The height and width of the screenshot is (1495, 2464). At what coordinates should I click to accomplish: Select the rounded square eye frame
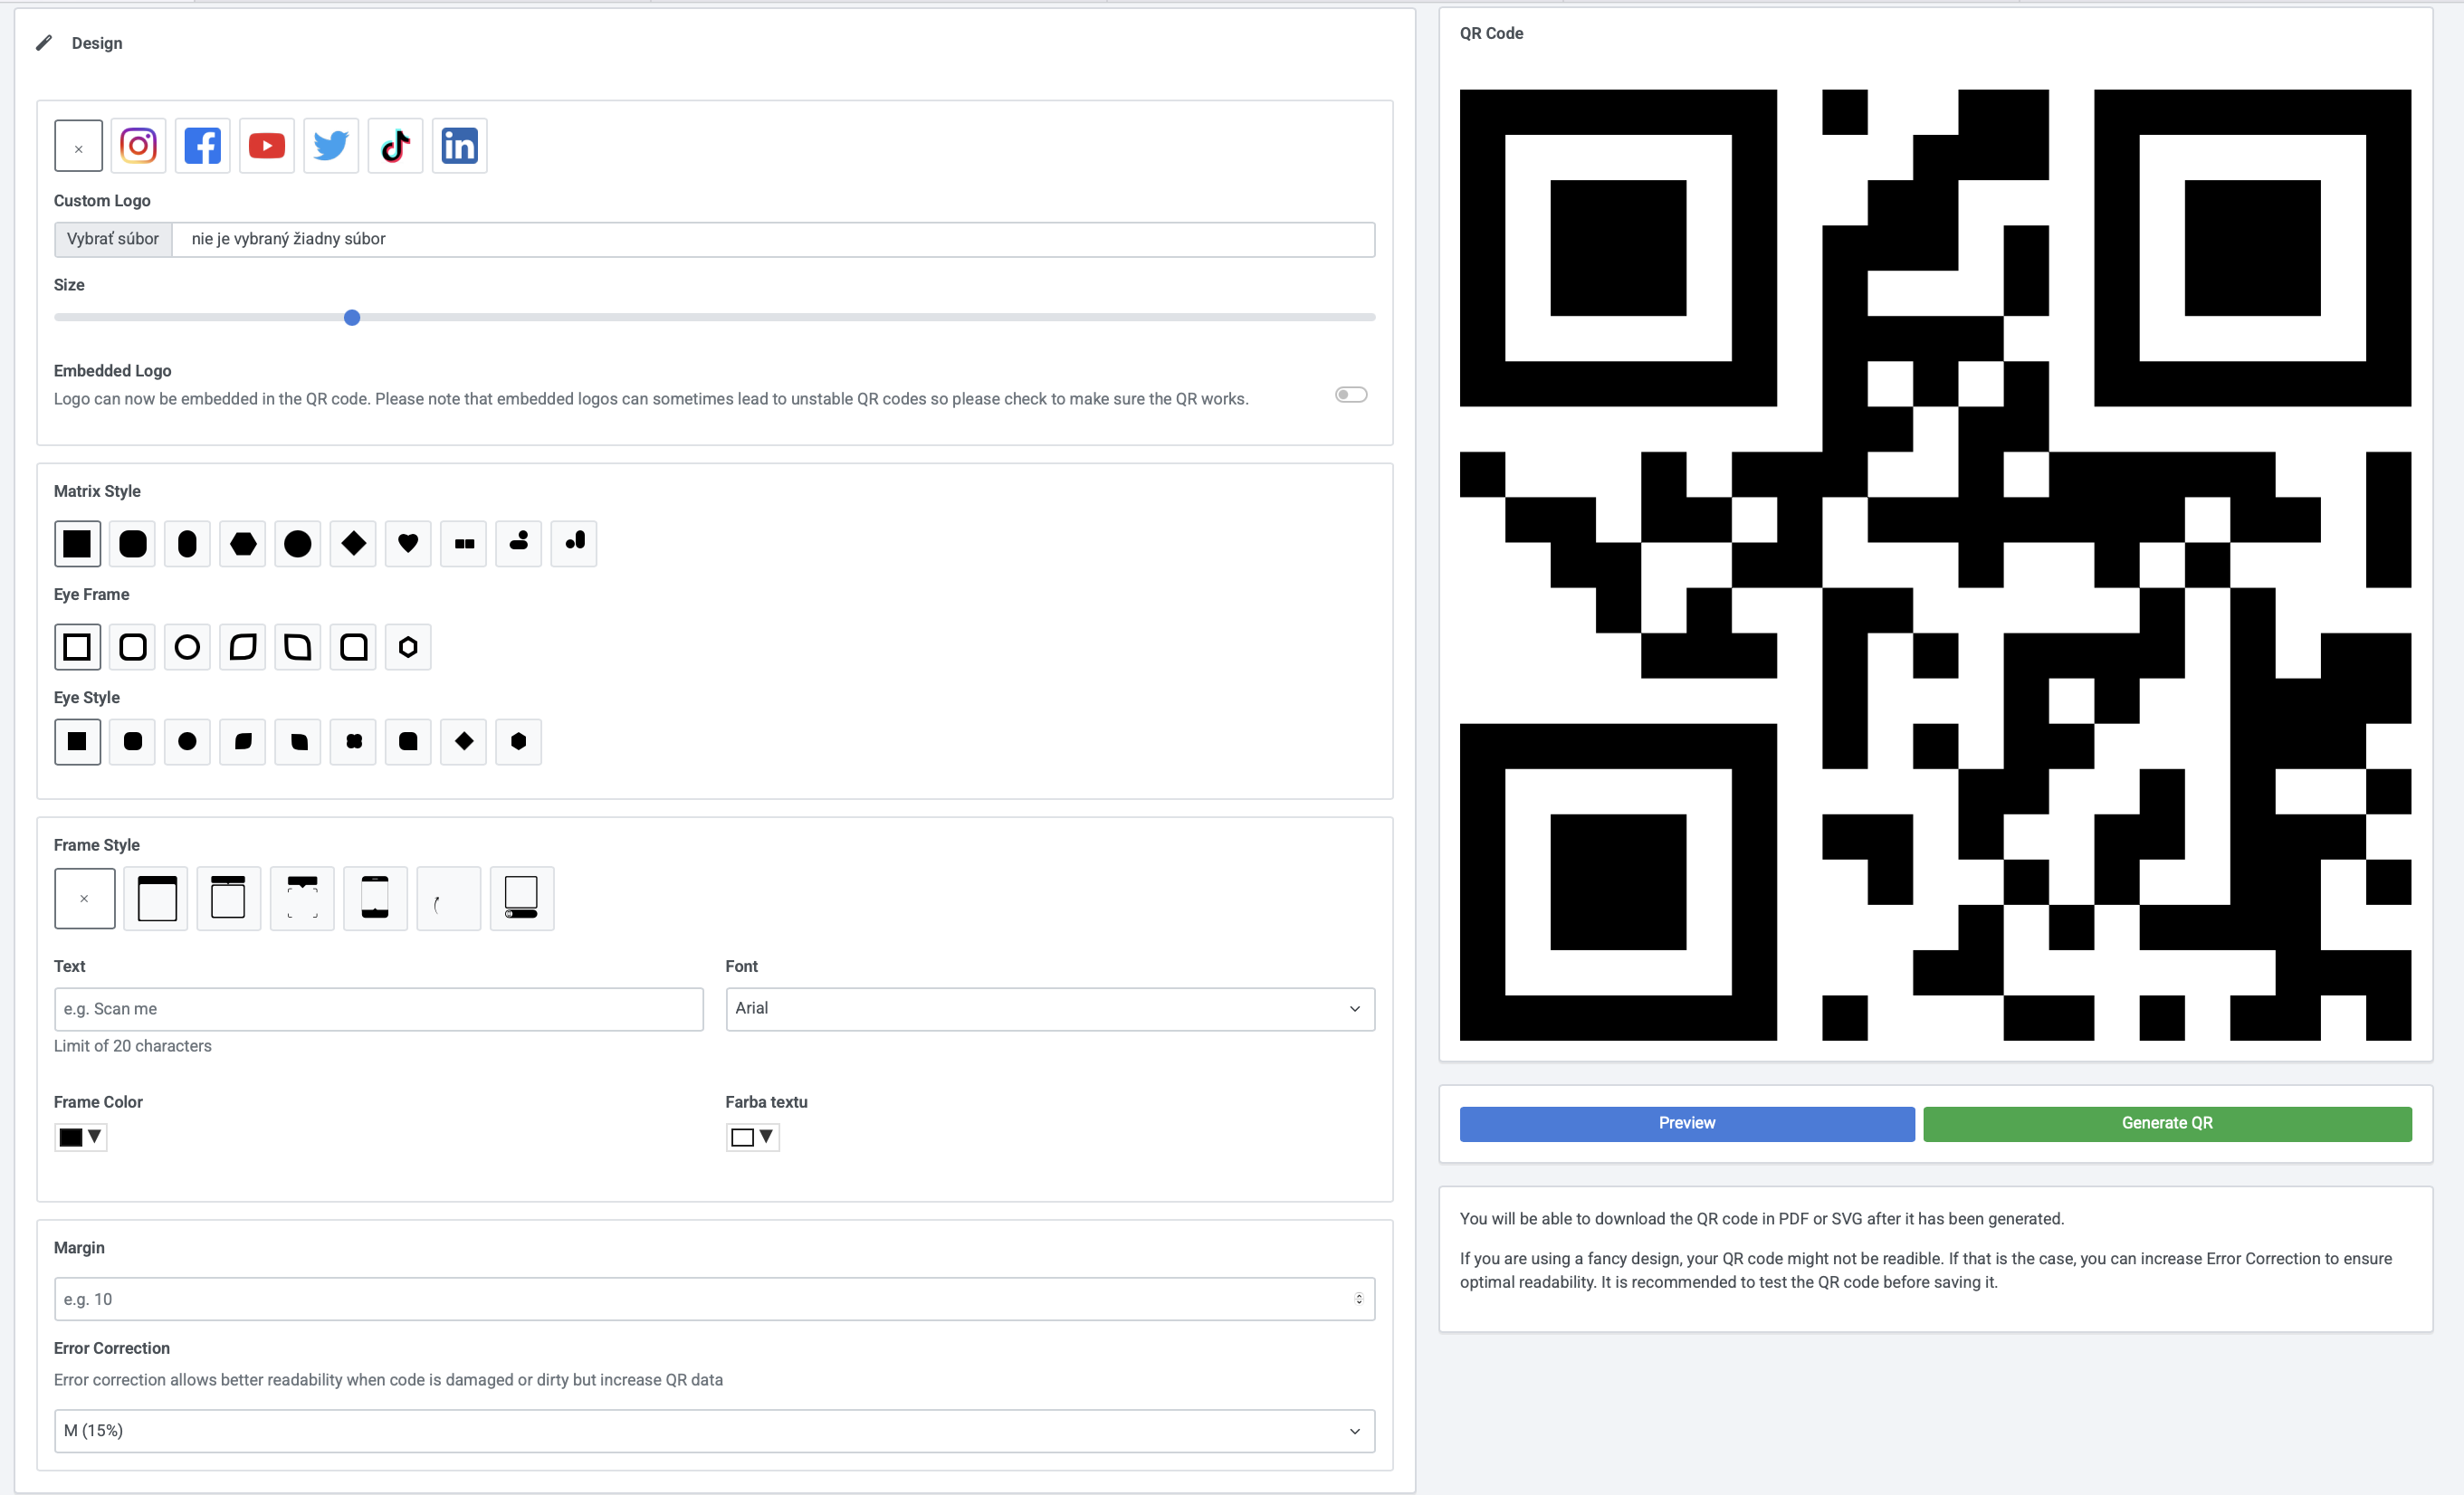click(132, 647)
